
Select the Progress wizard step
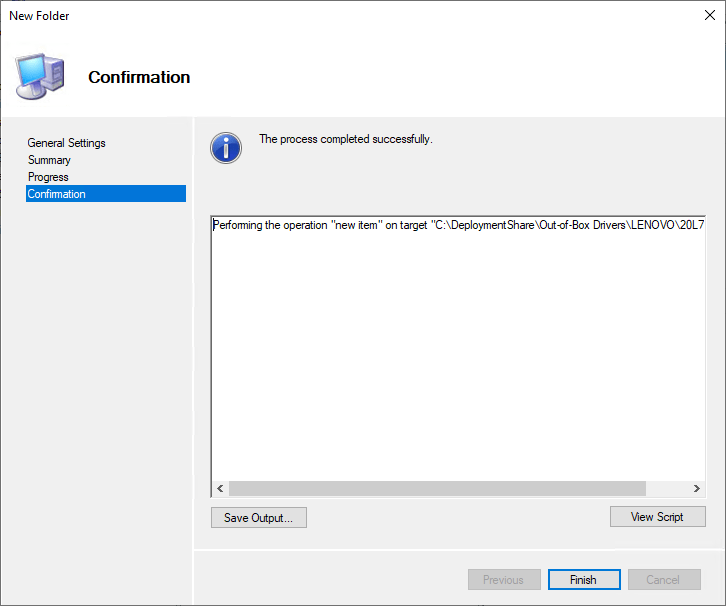click(x=48, y=177)
